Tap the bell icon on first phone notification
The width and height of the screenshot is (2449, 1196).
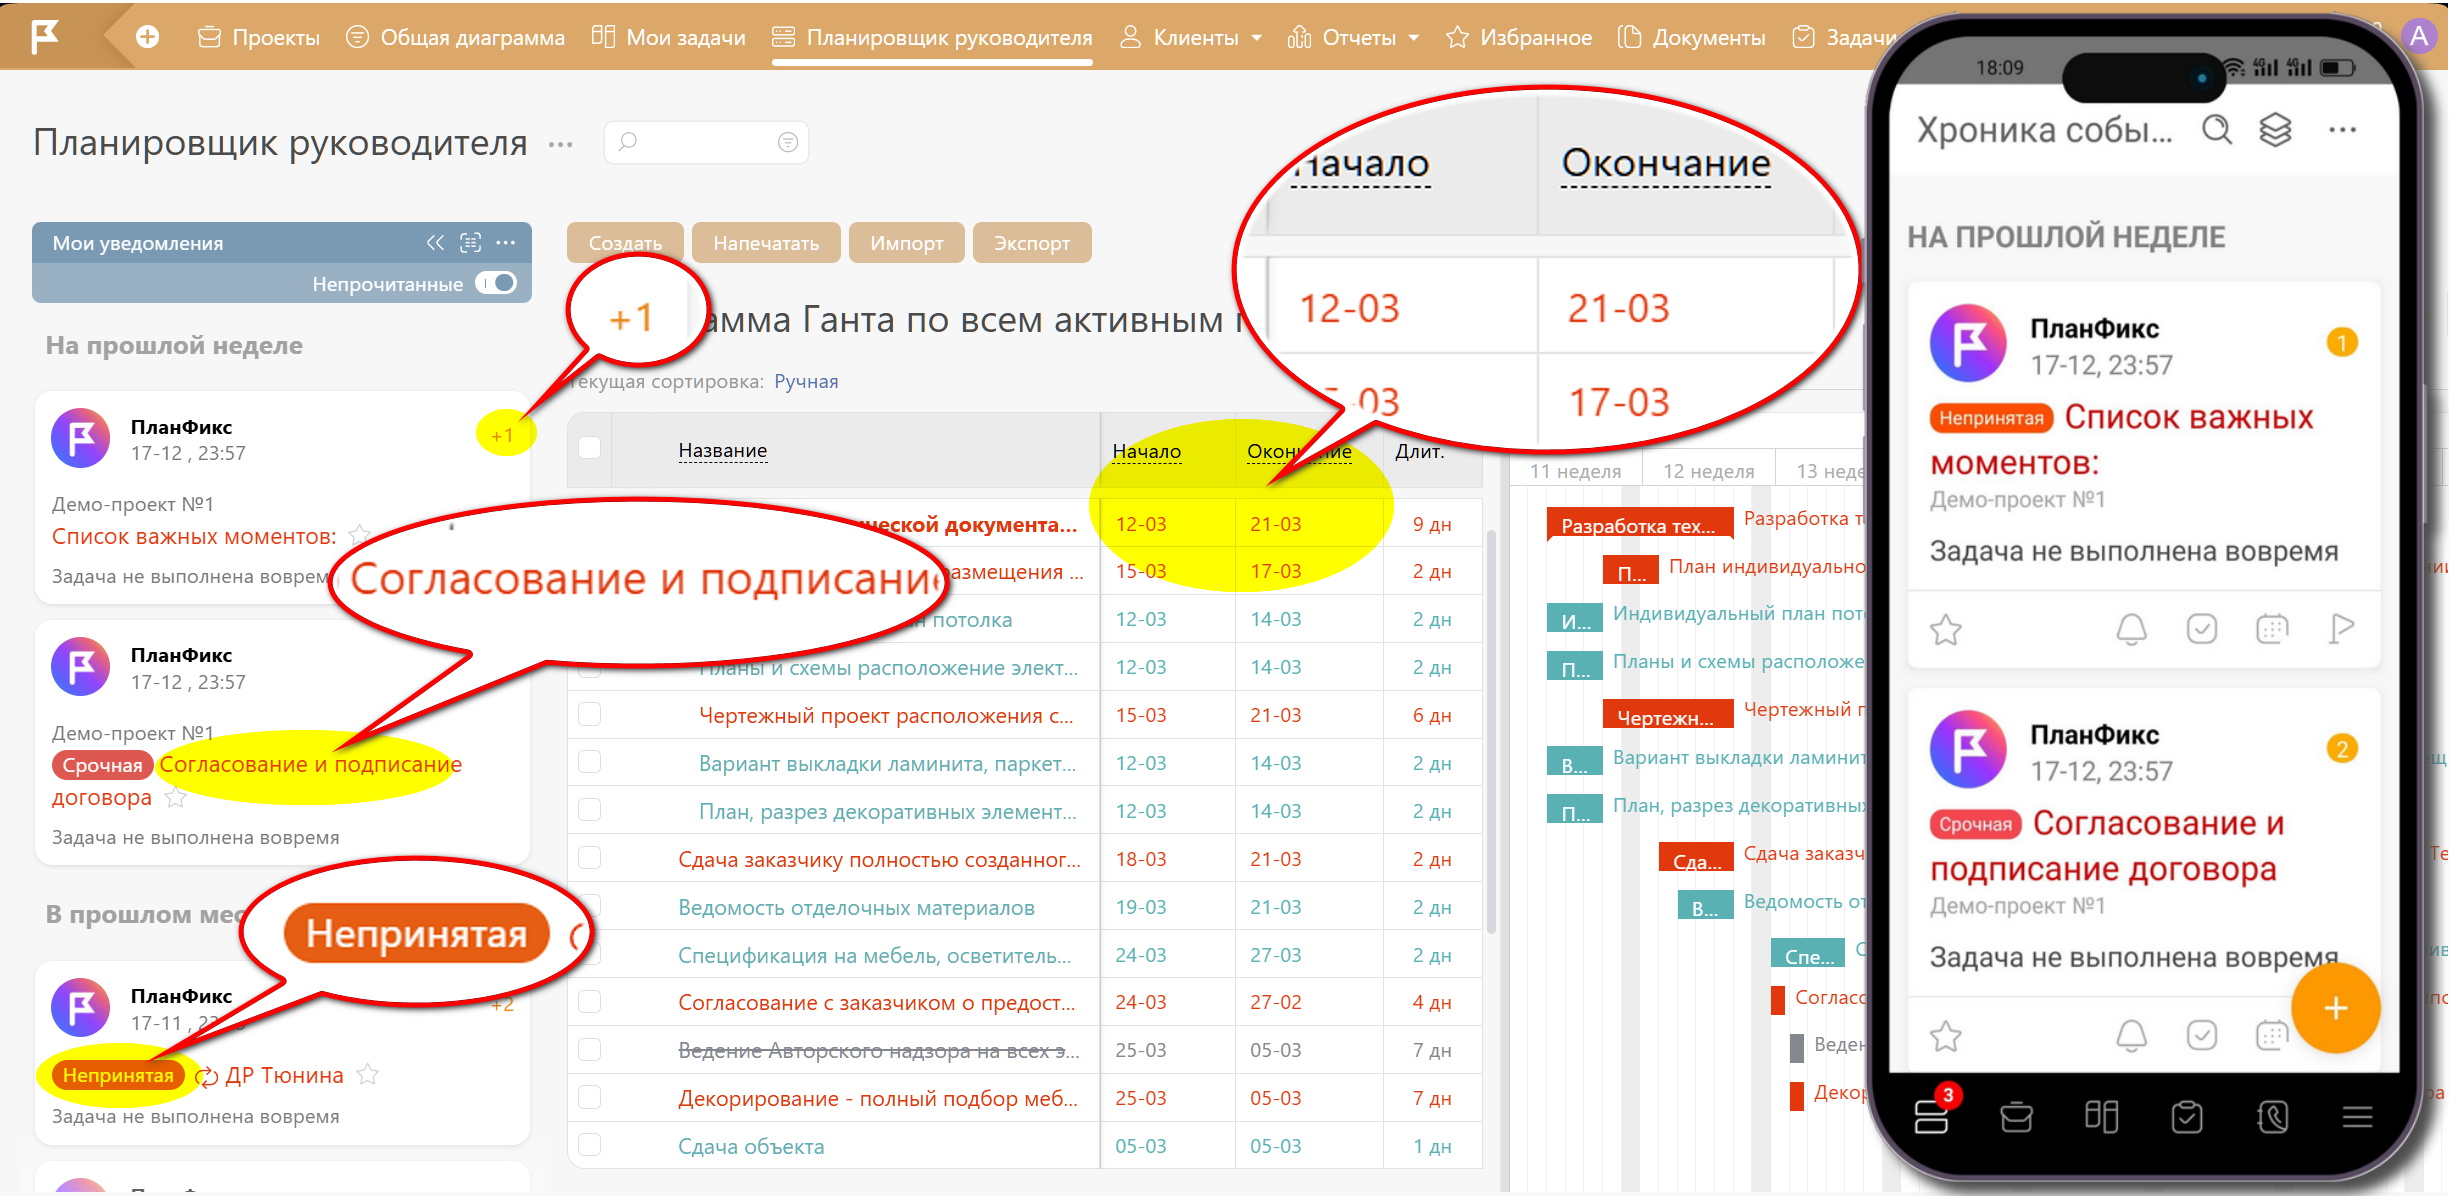coord(2131,629)
